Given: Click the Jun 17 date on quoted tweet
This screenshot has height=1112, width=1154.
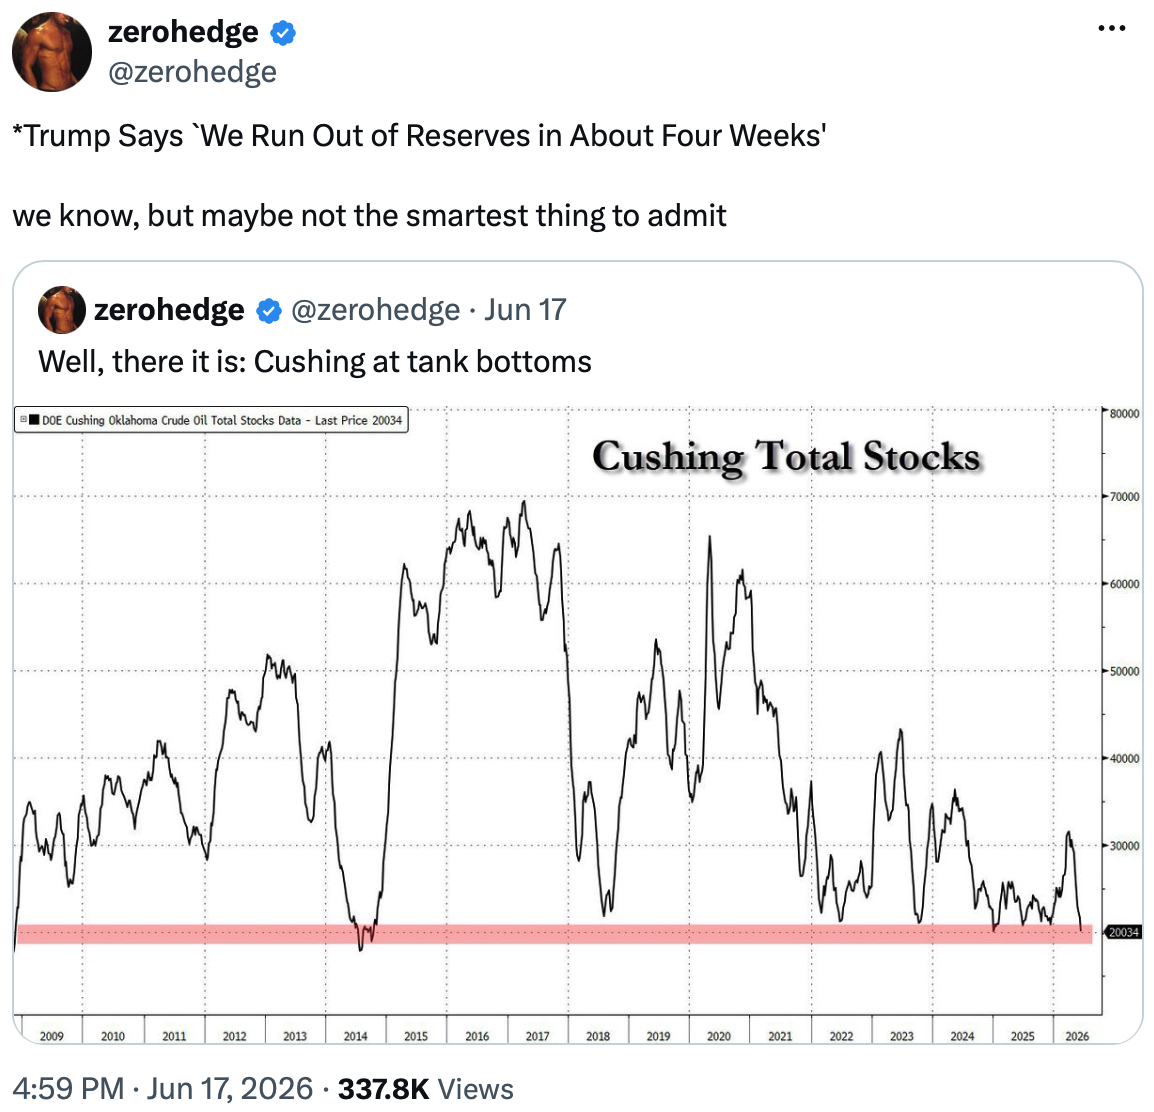Looking at the screenshot, I should [x=525, y=310].
